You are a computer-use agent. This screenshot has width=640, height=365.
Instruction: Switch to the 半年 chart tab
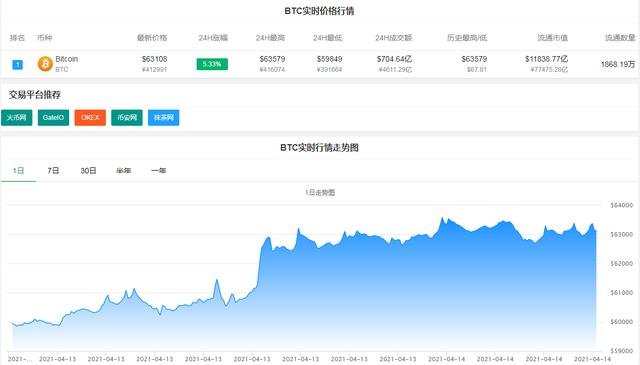[124, 171]
